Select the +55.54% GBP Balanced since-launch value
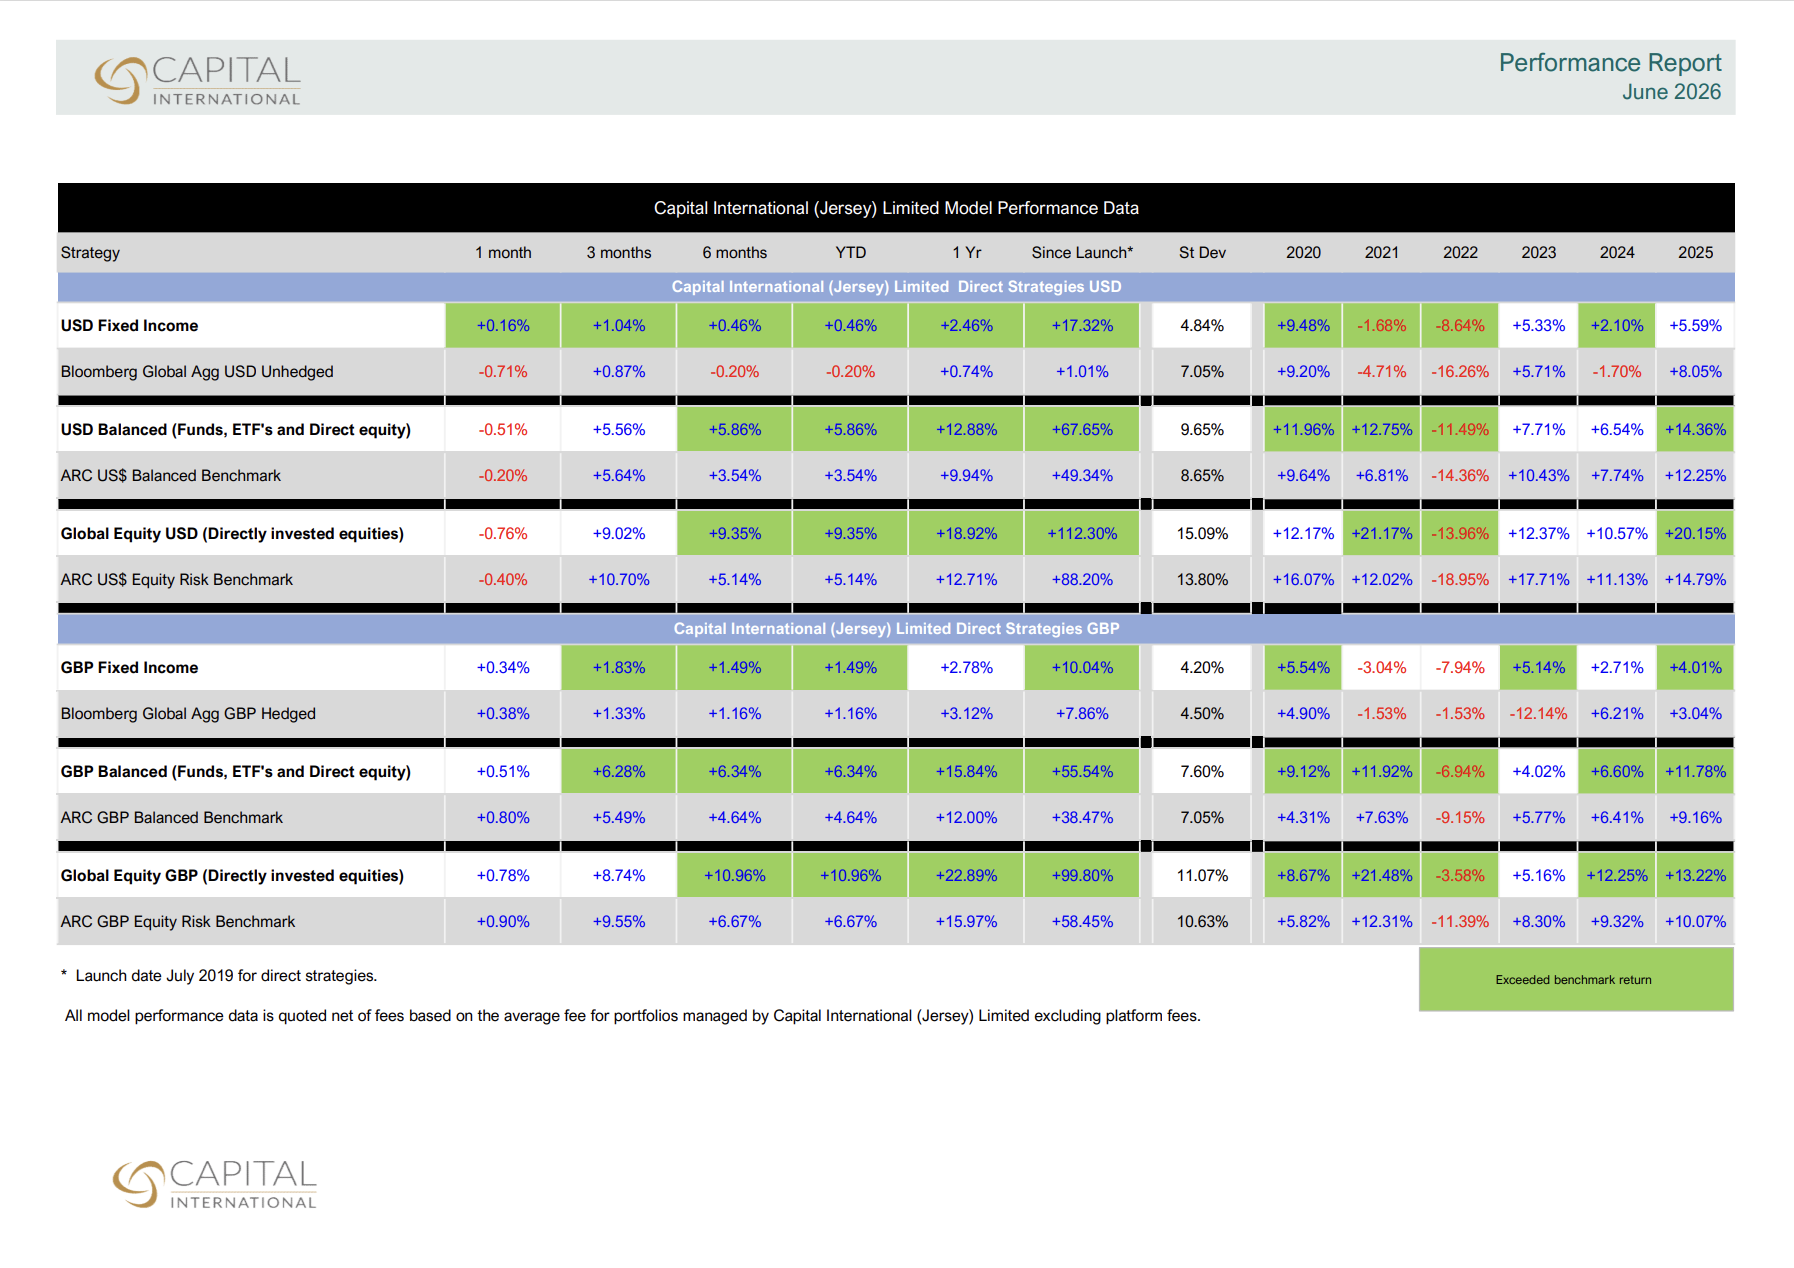Image resolution: width=1794 pixels, height=1268 pixels. 1082,772
